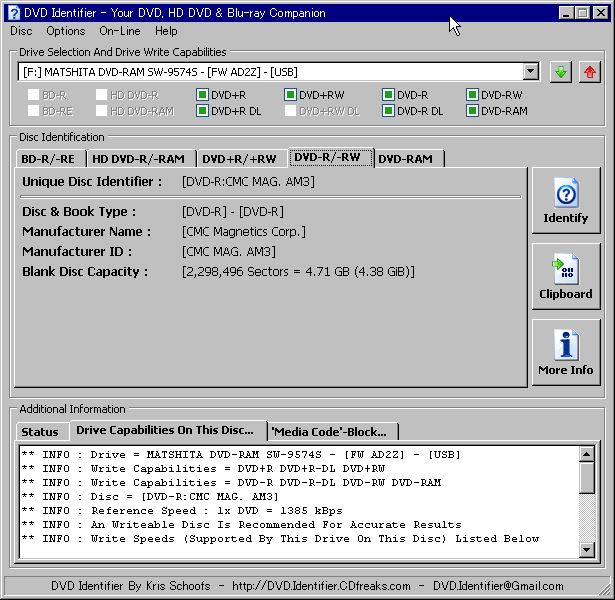Maximize the DVD Identifier window
Viewport: 615px width, 600px height.
pyautogui.click(x=583, y=13)
